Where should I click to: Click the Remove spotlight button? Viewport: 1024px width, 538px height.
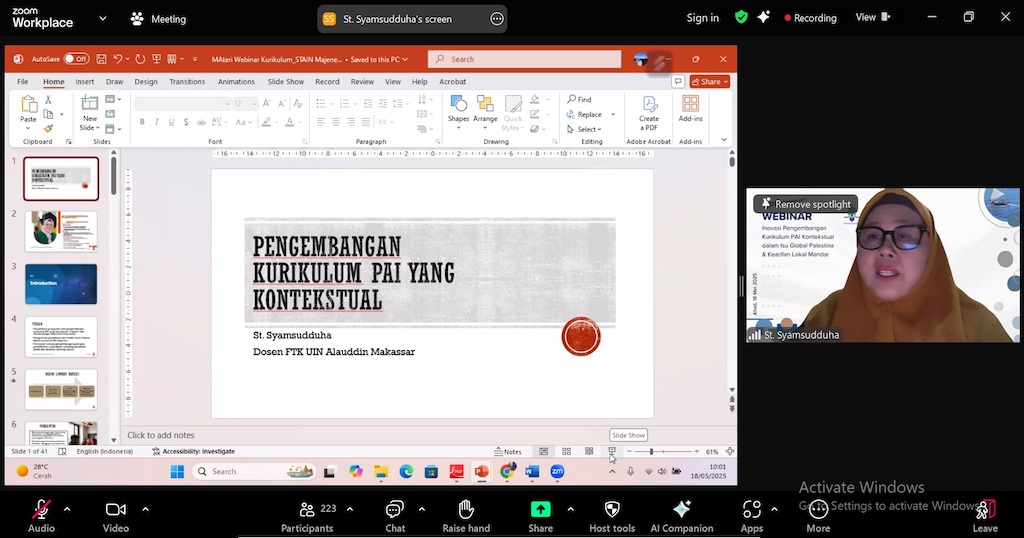click(x=806, y=204)
